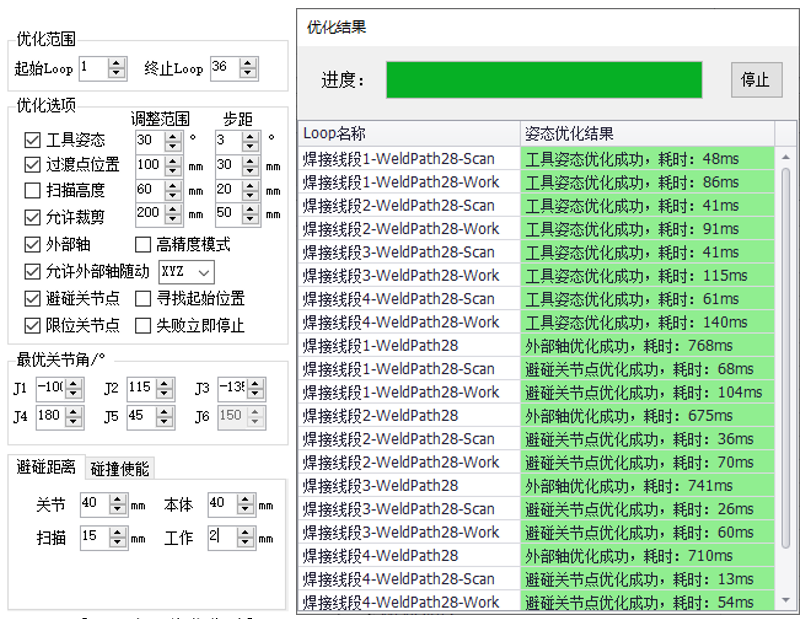The height and width of the screenshot is (619, 808).
Task: Click the J2 joint angle input field
Action: [140, 388]
